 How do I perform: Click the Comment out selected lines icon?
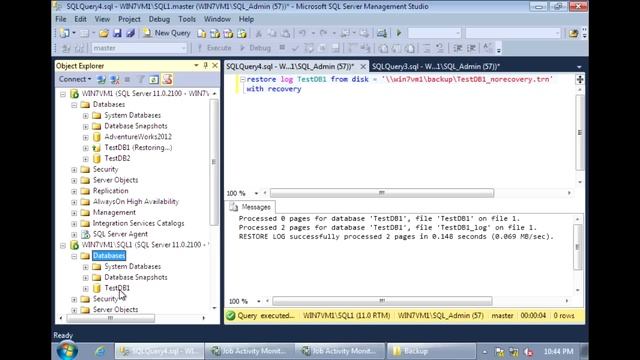[426, 48]
